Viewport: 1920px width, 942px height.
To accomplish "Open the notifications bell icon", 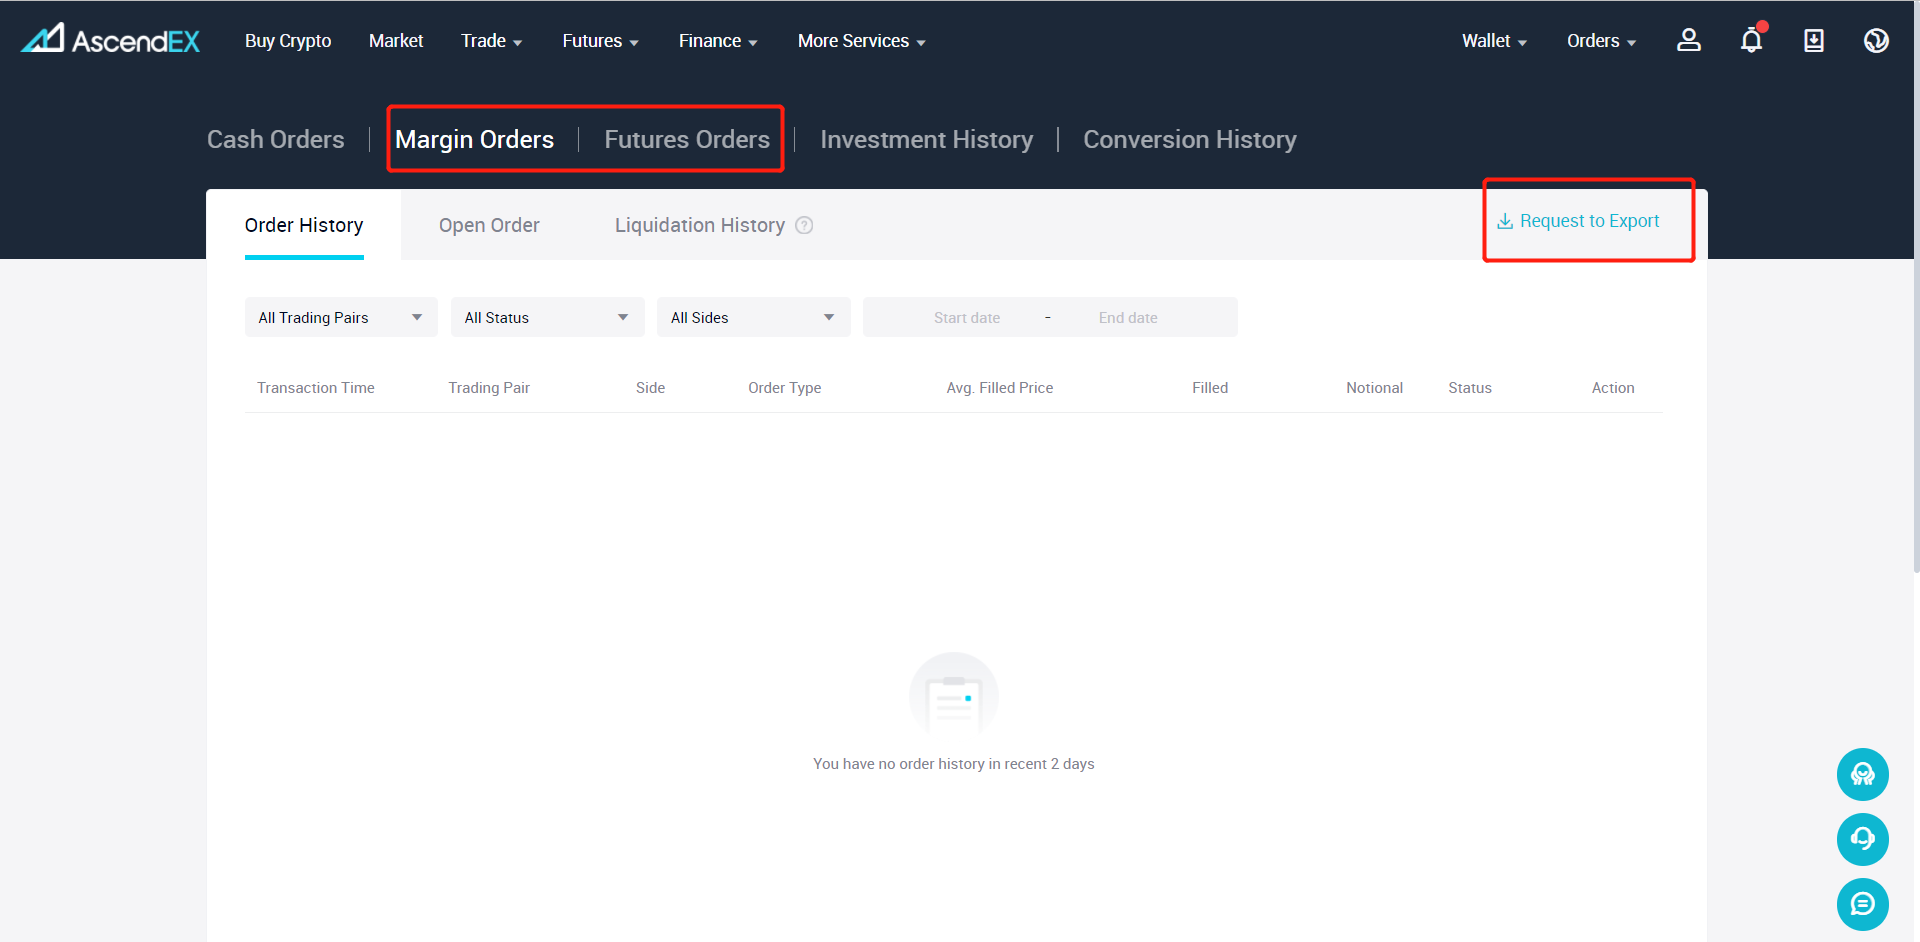I will (1752, 39).
